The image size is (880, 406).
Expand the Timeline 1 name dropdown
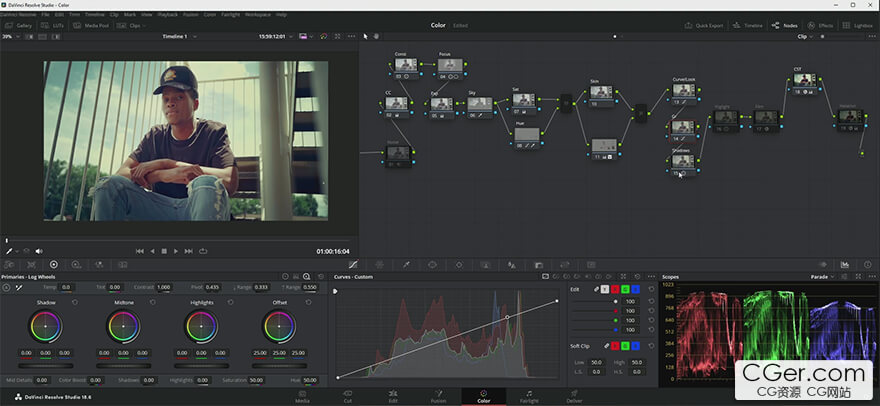[x=181, y=36]
